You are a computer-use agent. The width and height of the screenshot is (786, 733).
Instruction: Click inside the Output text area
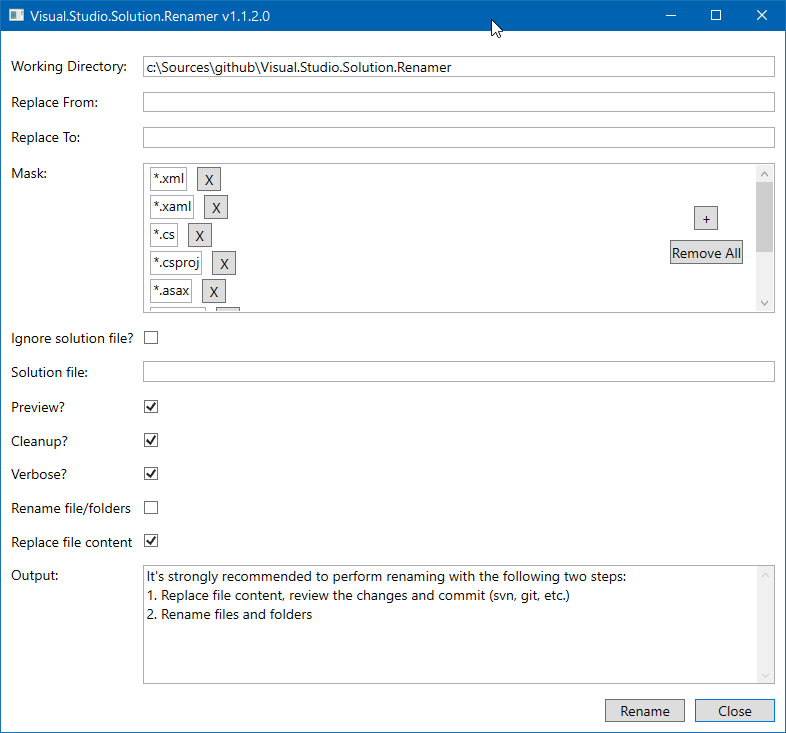coord(450,625)
